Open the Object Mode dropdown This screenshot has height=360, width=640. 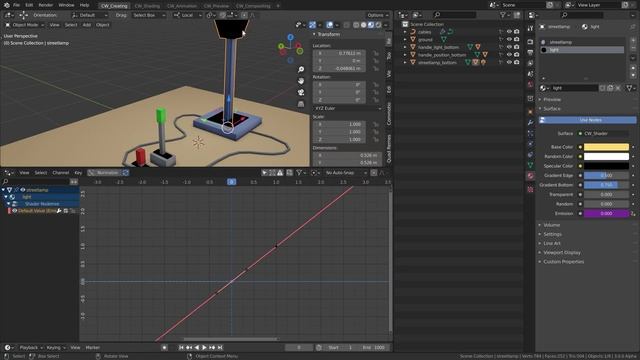(x=24, y=25)
